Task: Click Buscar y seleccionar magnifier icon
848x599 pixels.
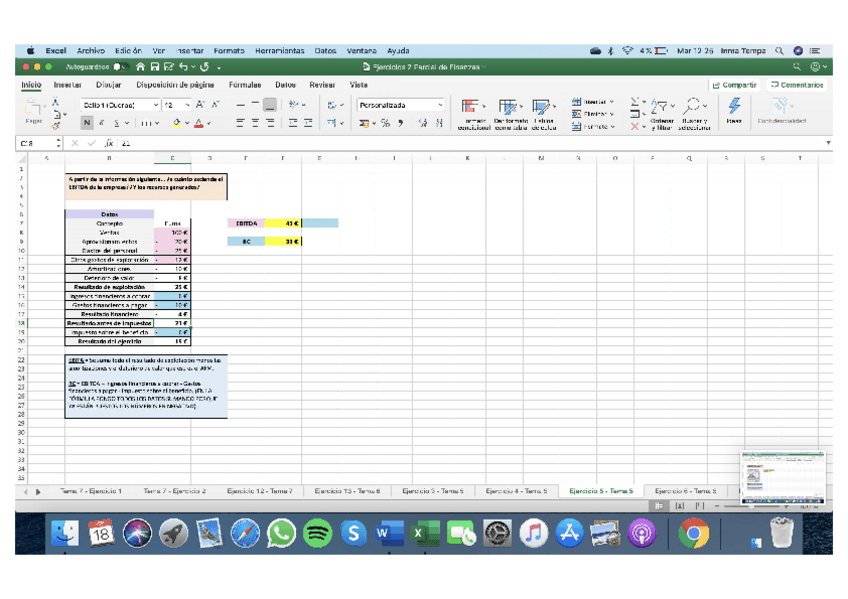Action: tap(691, 106)
